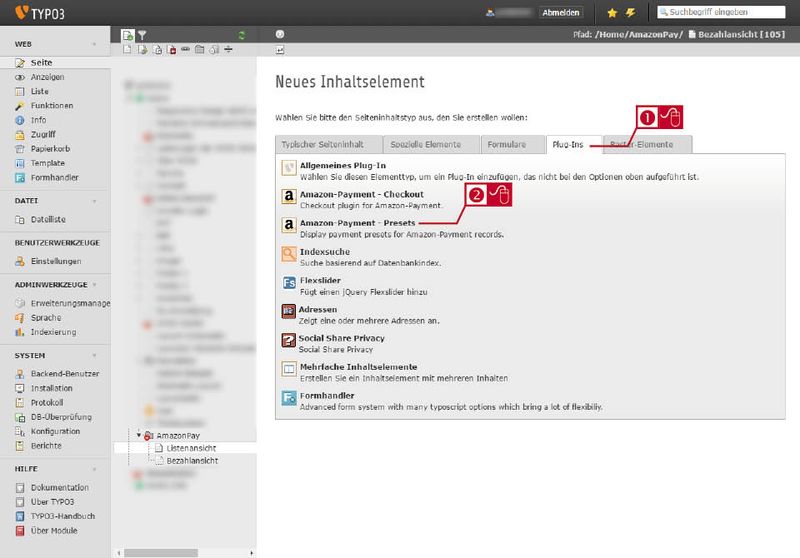Click the lightning bolt clear-cache icon
The image size is (800, 558).
[631, 13]
